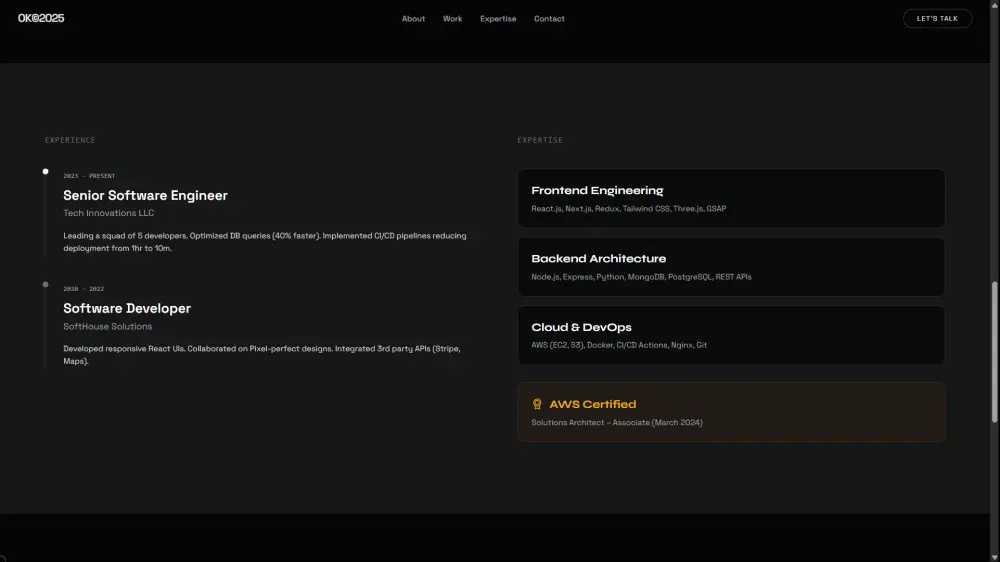The image size is (1000, 562).
Task: Click the page vertical scrollbar thumb
Action: (x=994, y=350)
